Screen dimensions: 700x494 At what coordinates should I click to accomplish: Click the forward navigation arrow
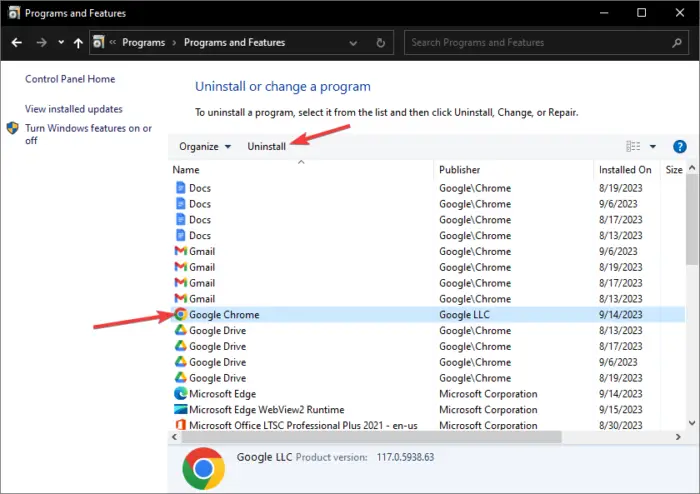click(x=42, y=42)
